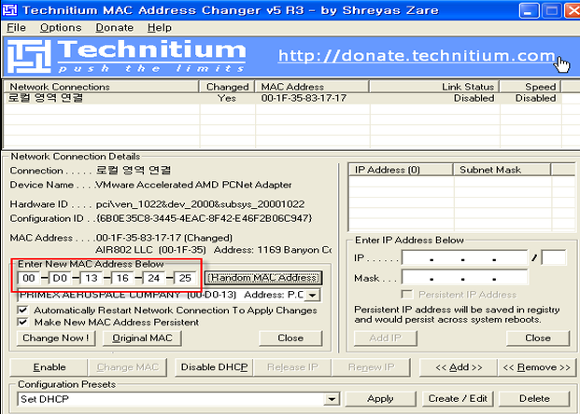Open the Help menu
Image resolution: width=580 pixels, height=414 pixels.
click(x=159, y=28)
